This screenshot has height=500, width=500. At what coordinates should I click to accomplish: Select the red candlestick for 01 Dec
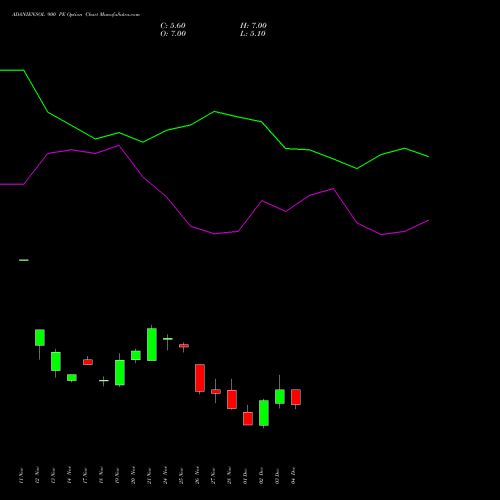coord(248,419)
